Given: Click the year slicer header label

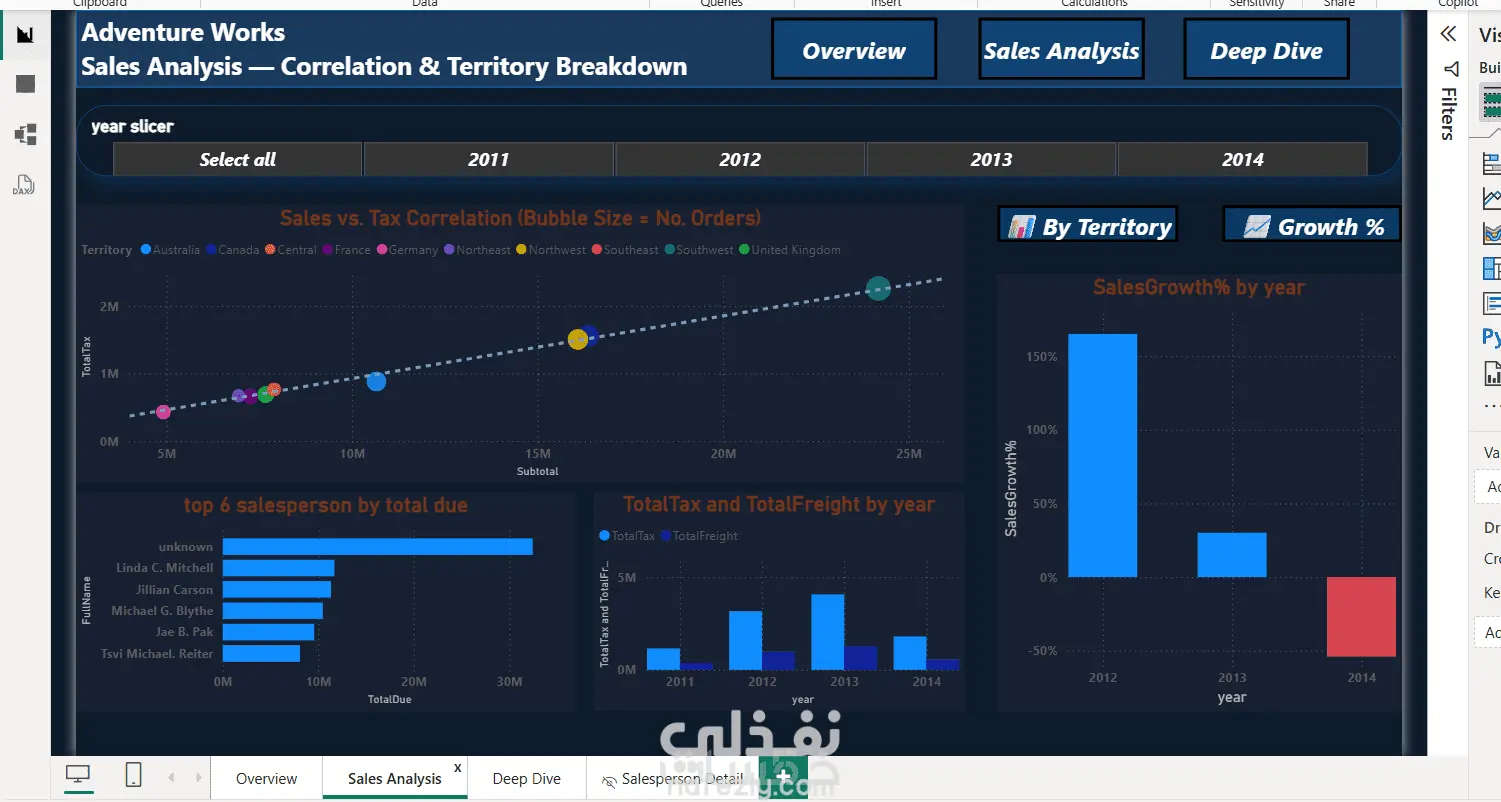Looking at the screenshot, I should (132, 126).
